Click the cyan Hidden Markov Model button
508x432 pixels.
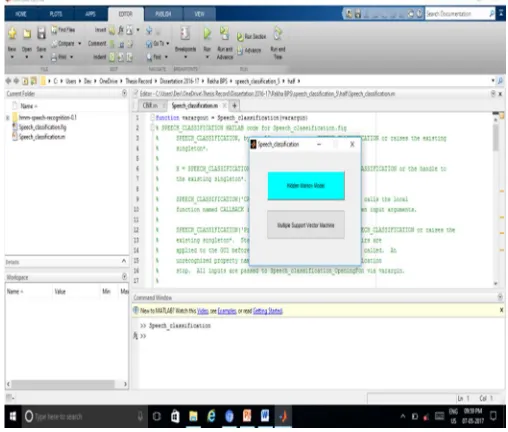[306, 186]
